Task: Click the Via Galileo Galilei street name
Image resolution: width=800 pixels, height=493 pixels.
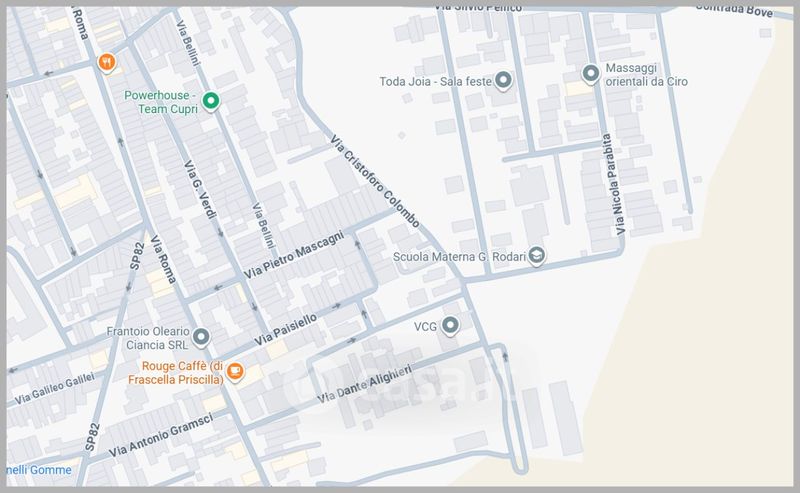Action: 55,386
